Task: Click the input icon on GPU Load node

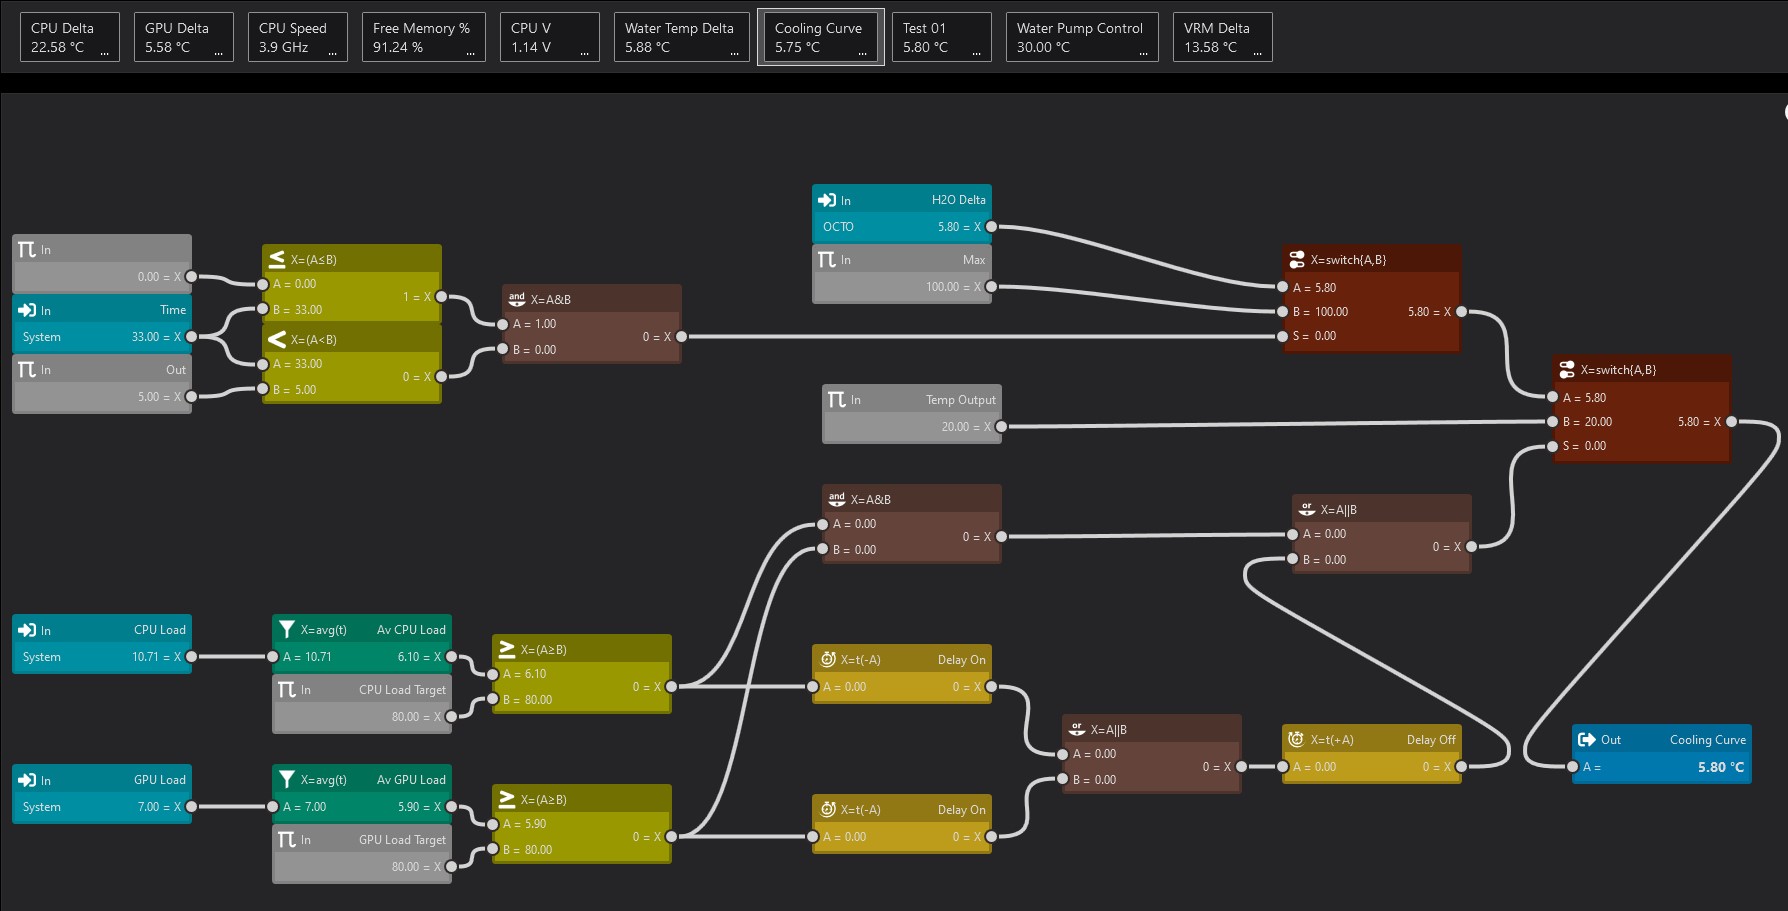Action: (27, 780)
